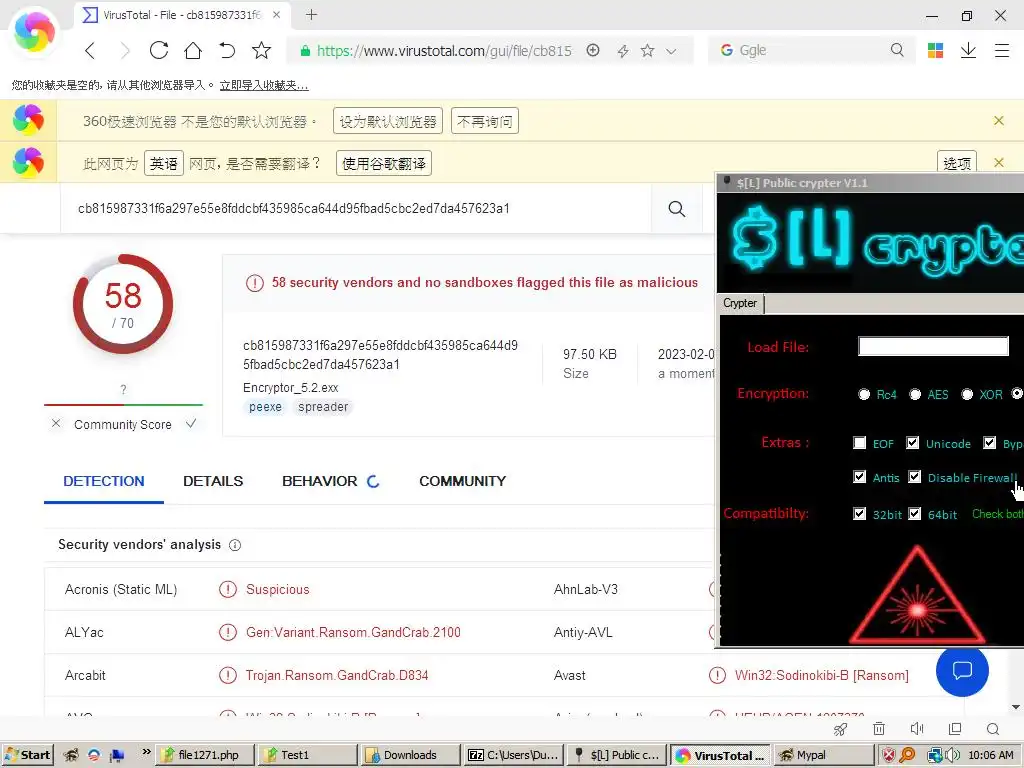Dismiss the translate notification bar
The image size is (1024, 768).
point(999,163)
